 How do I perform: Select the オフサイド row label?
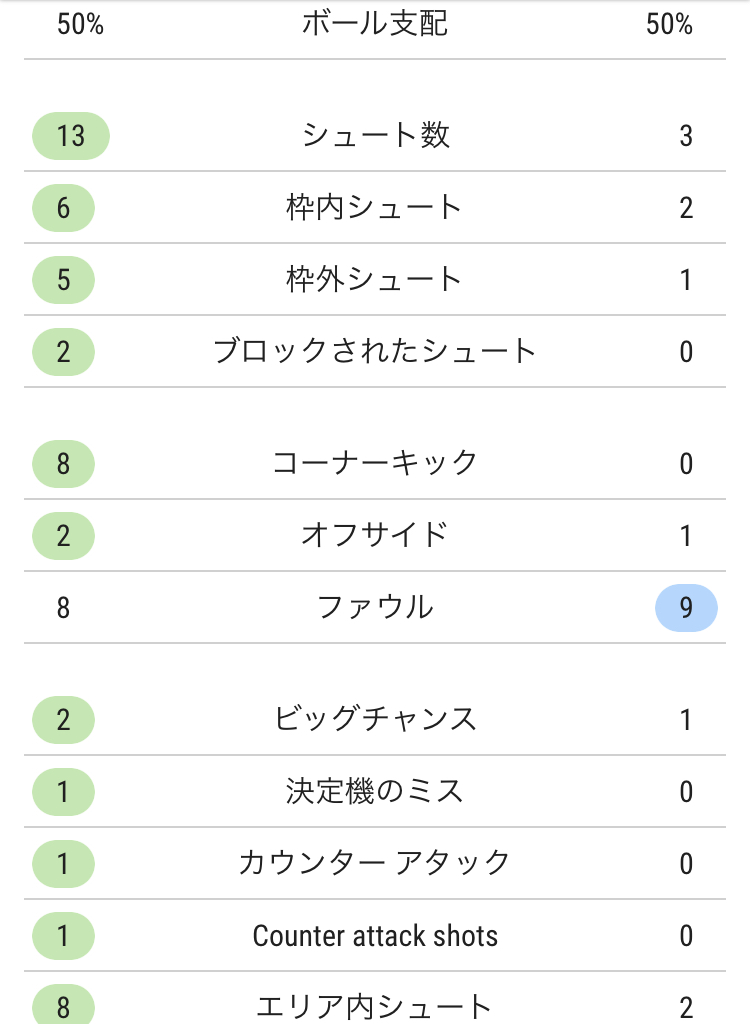coord(375,535)
